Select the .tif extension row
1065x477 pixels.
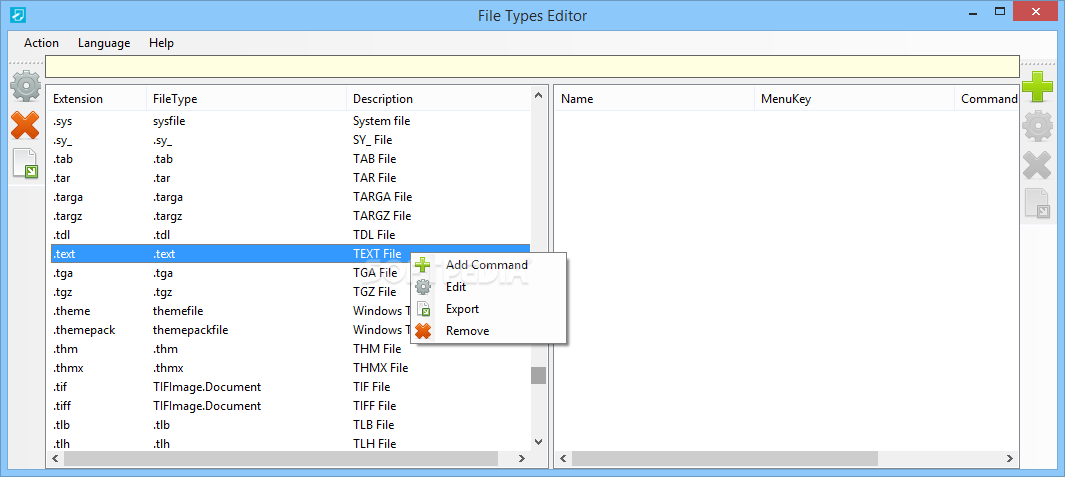(291, 387)
